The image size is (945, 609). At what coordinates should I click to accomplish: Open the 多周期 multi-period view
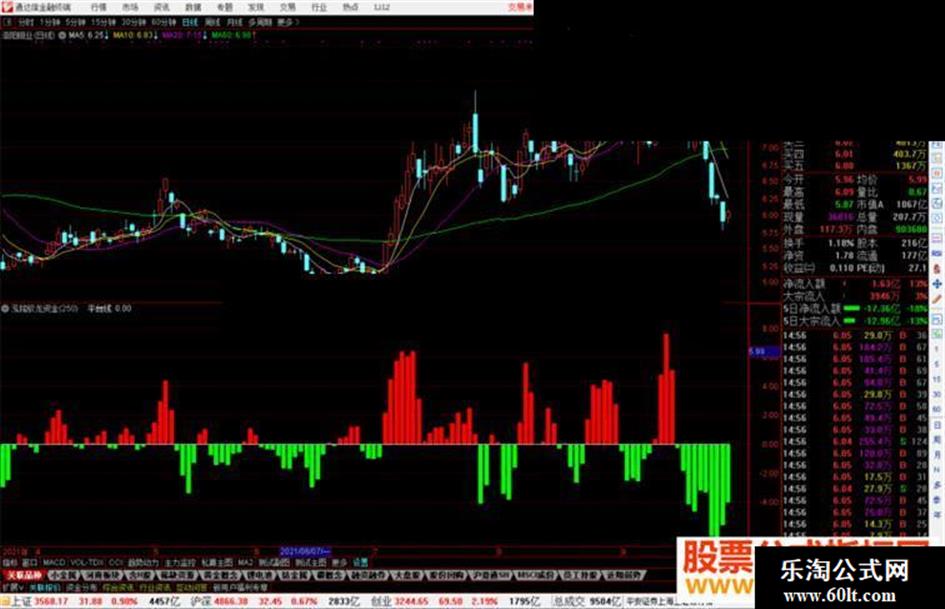click(260, 22)
